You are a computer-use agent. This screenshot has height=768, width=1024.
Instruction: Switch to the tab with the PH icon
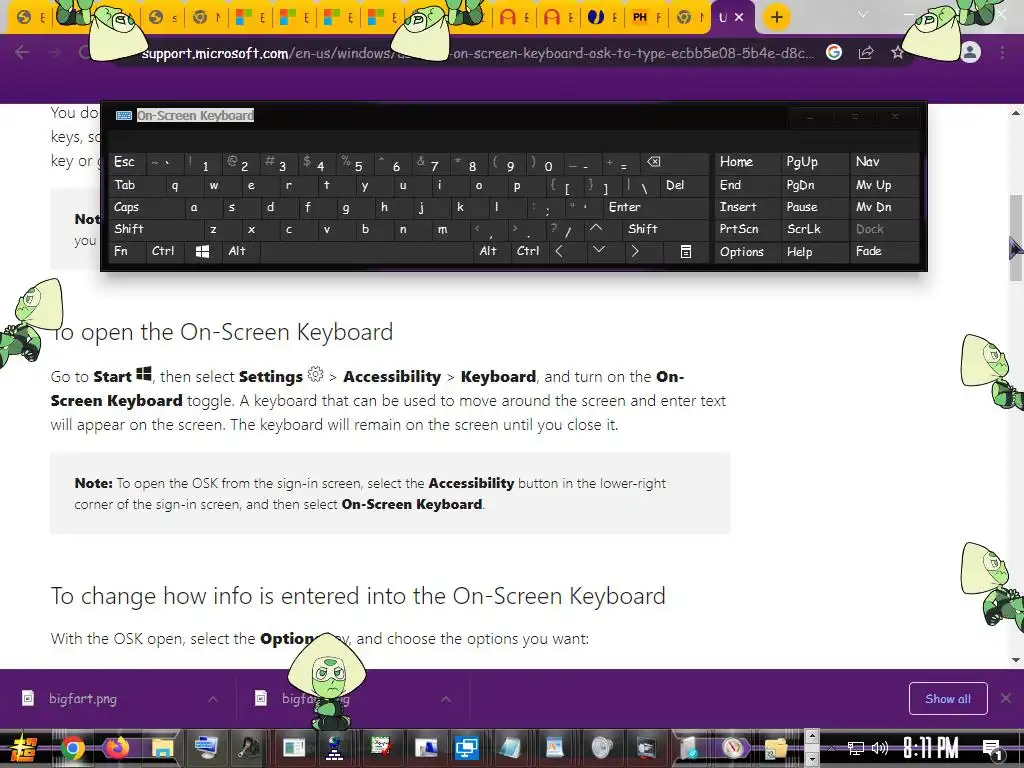pyautogui.click(x=647, y=18)
